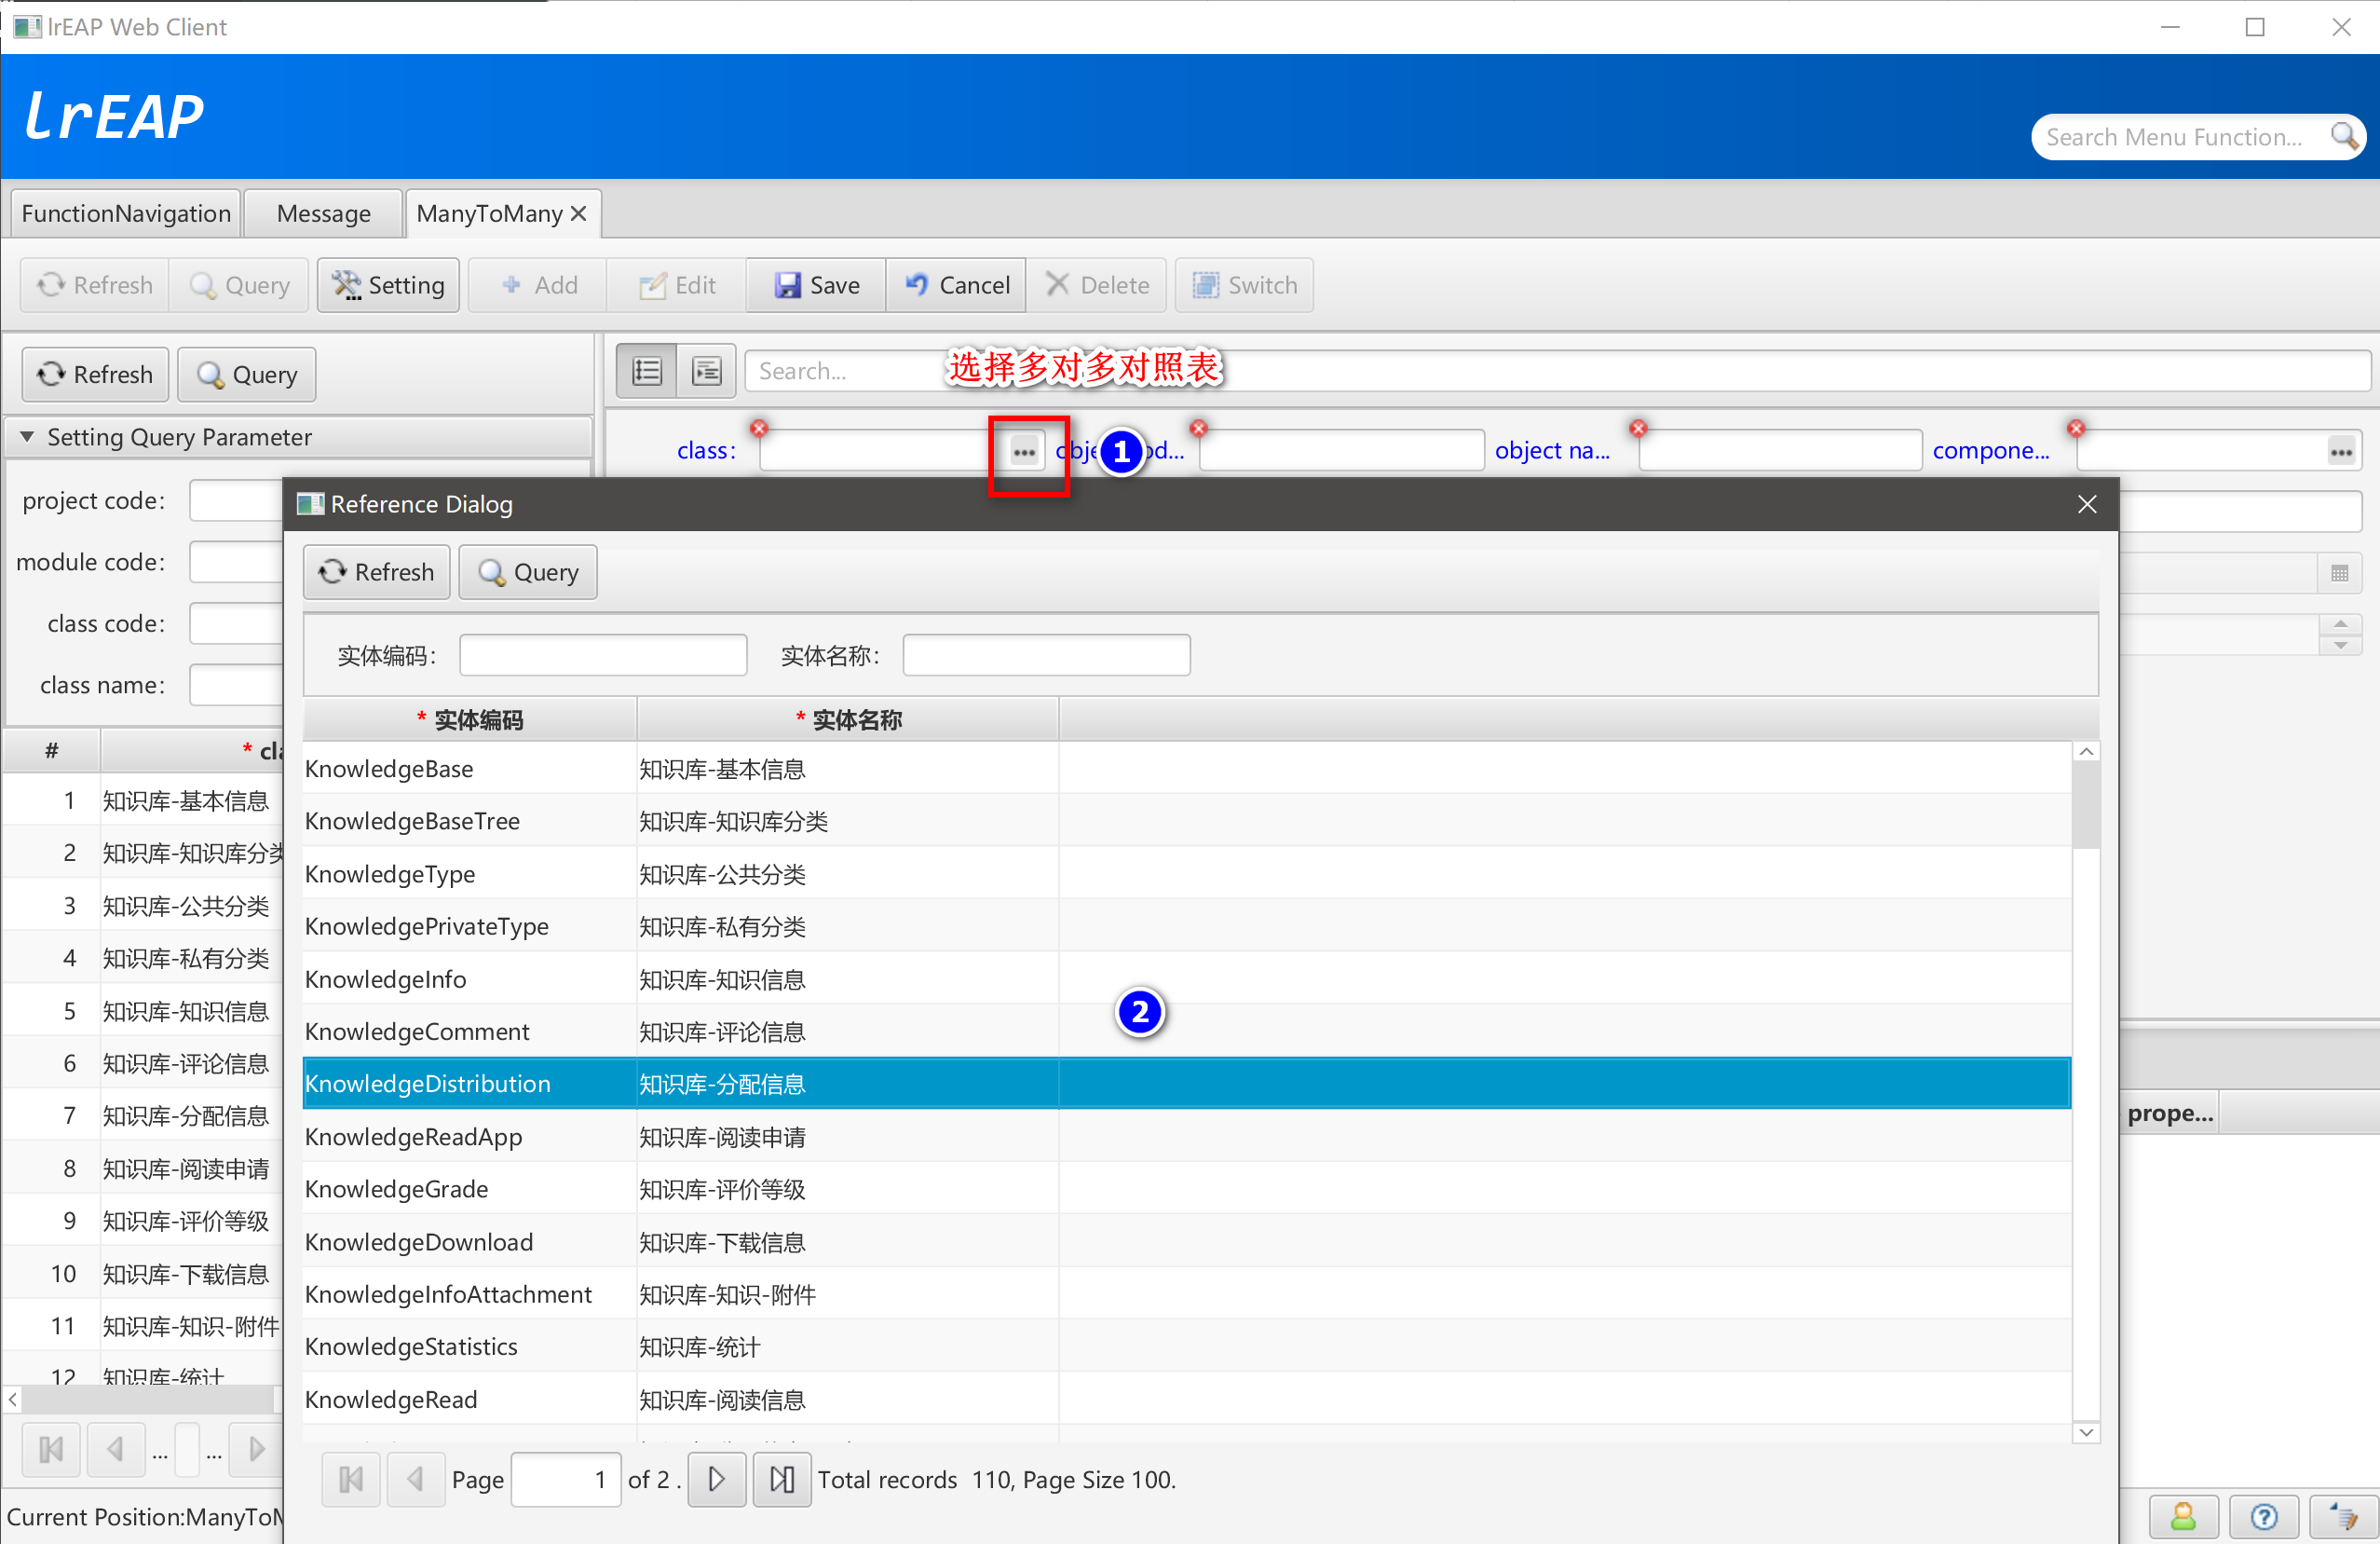Click the dialog page number field

[x=566, y=1479]
